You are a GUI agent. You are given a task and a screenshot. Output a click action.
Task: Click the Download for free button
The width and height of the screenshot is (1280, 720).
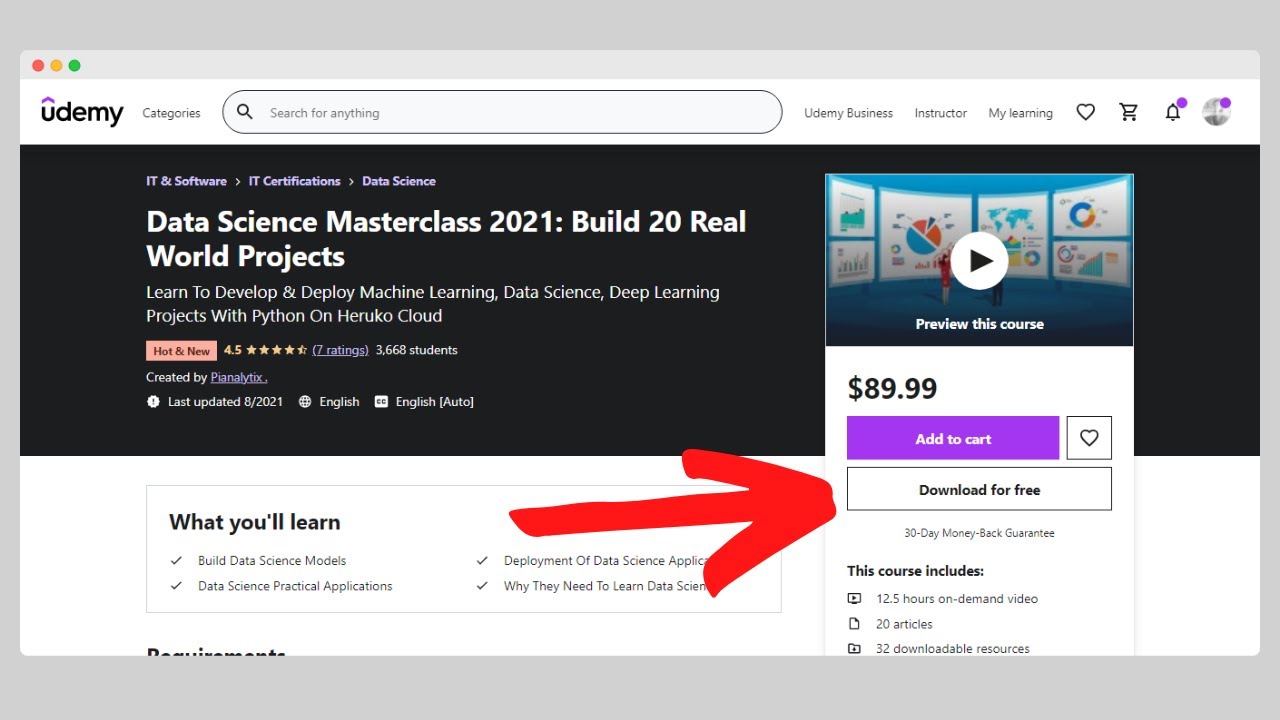coord(979,489)
